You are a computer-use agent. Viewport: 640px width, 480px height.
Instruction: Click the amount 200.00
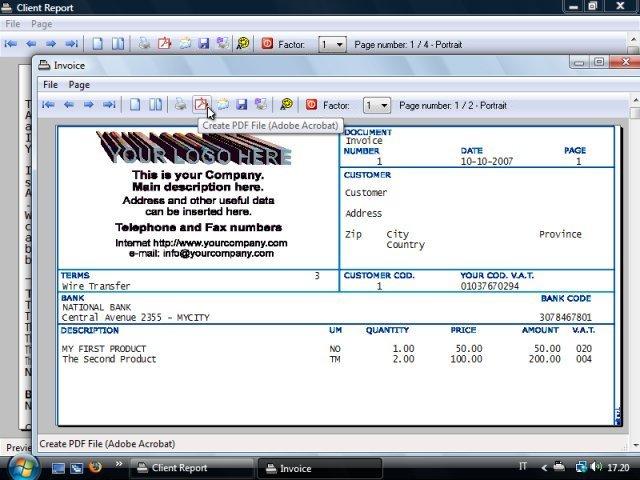[544, 359]
